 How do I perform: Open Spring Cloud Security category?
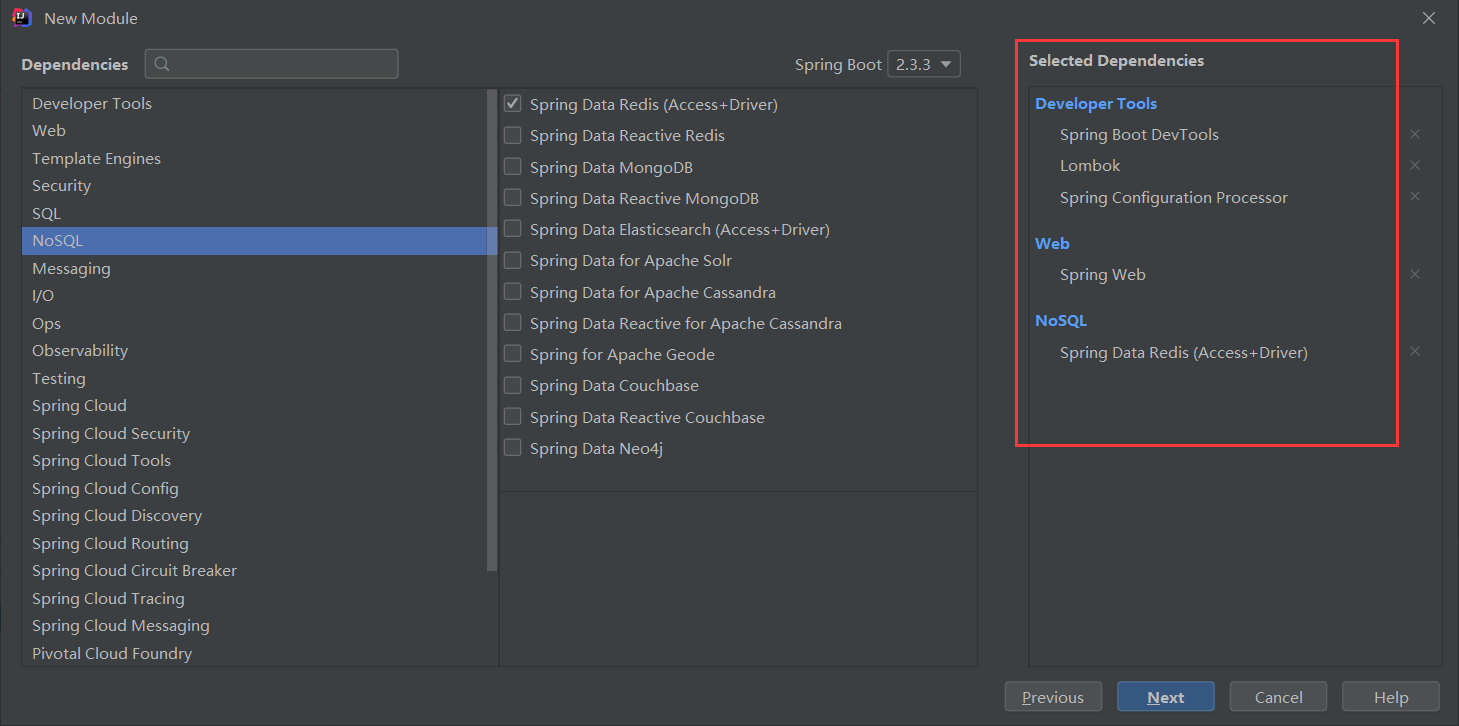[x=254, y=433]
